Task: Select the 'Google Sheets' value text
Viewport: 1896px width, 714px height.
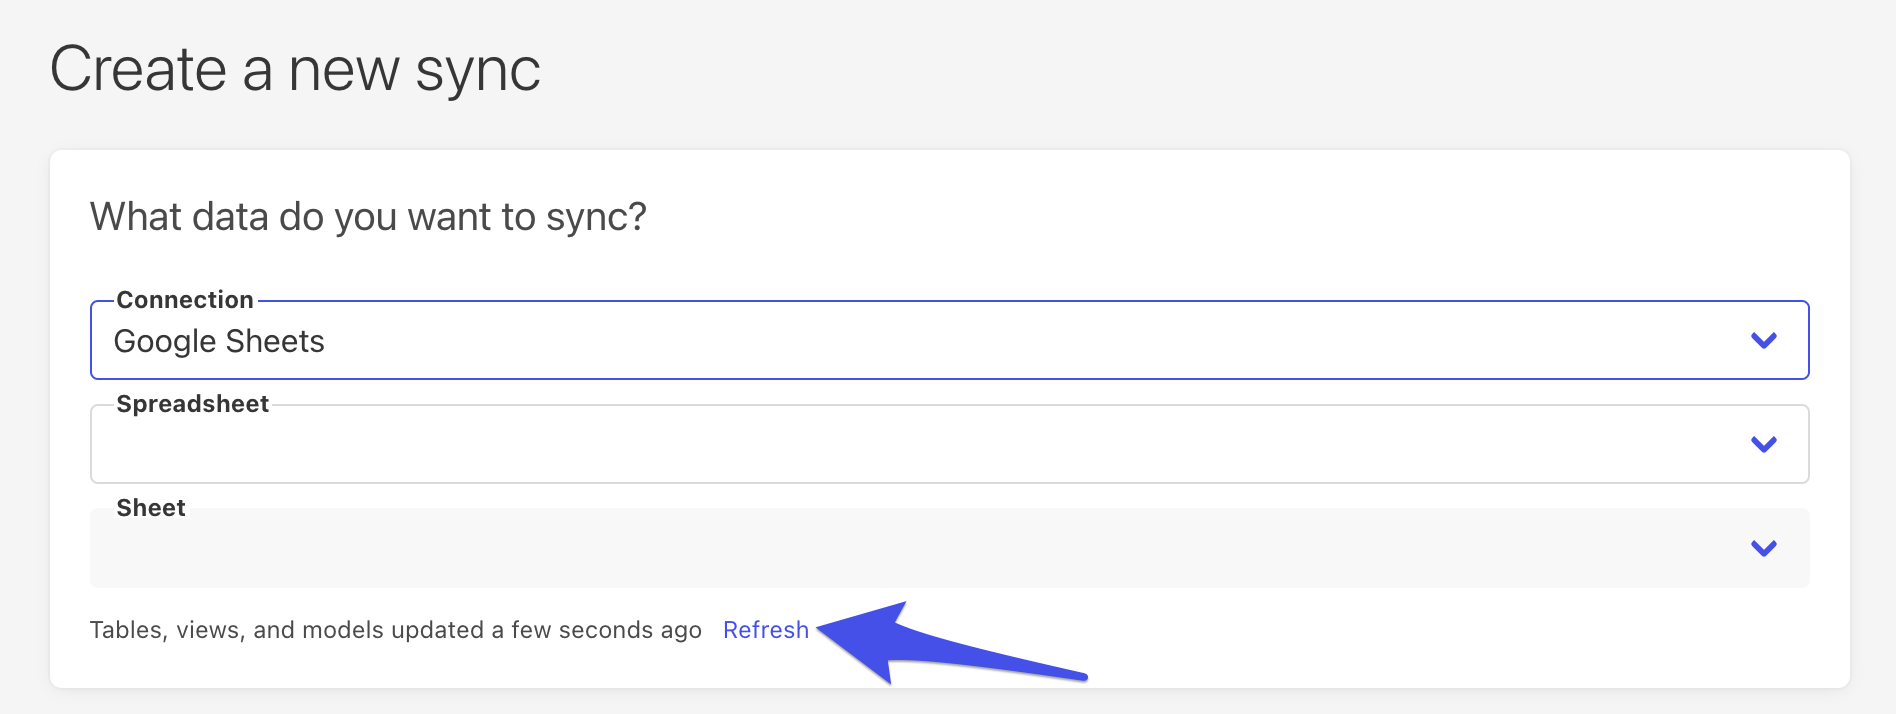Action: point(219,342)
